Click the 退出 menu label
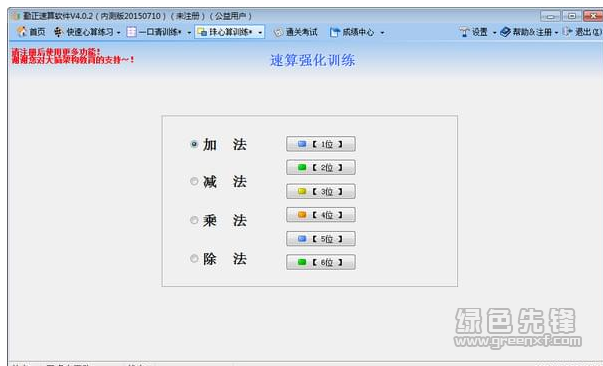Screen dimensions: 603x366 (x=588, y=32)
